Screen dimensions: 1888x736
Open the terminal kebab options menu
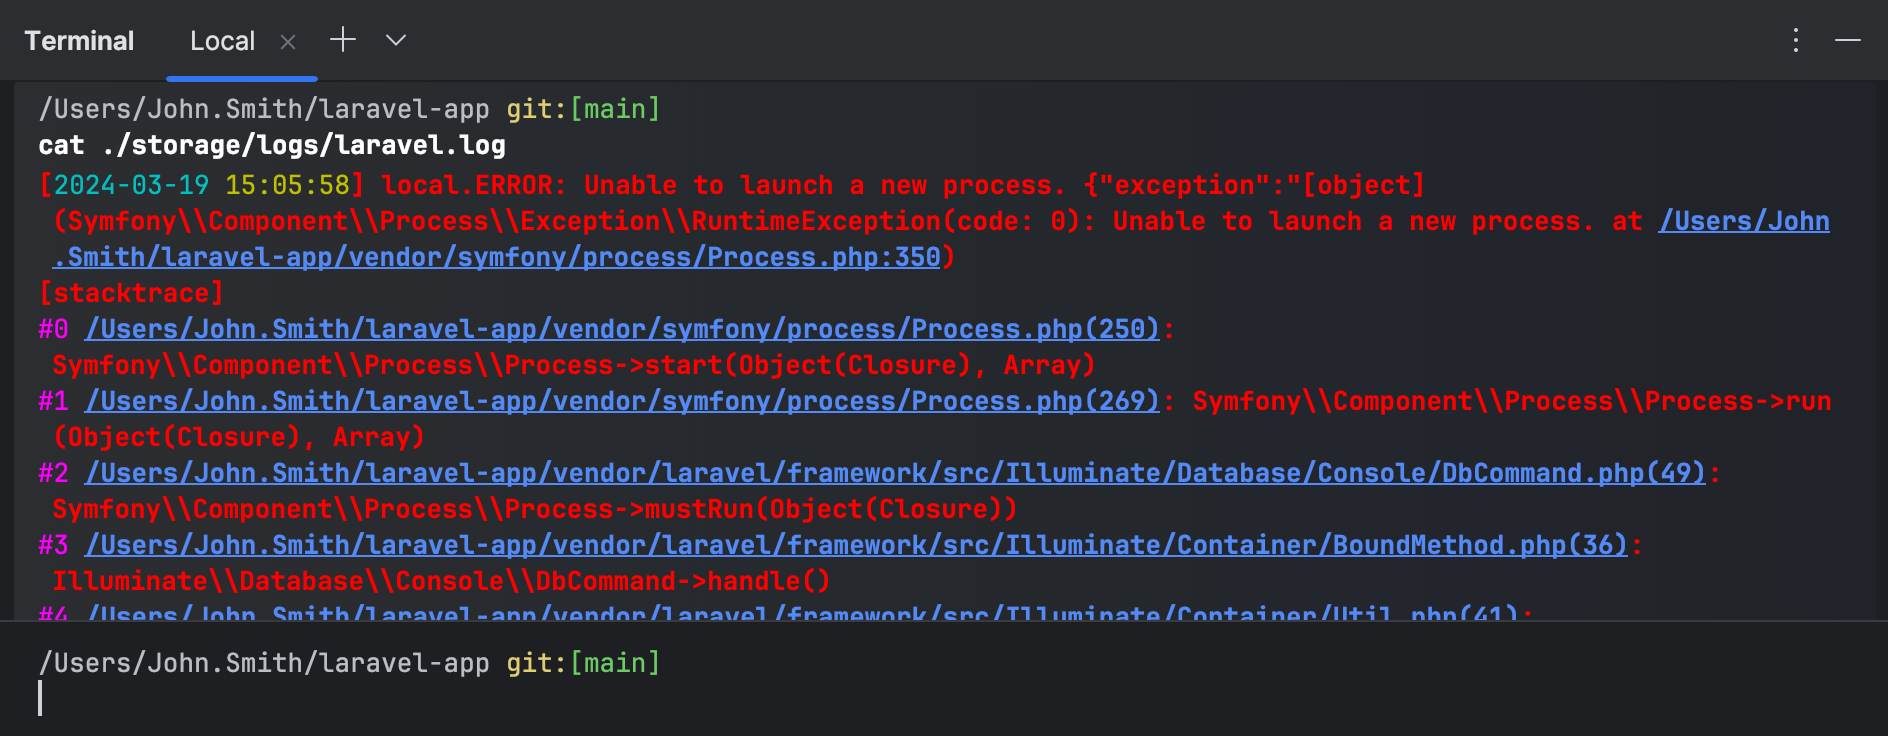click(1796, 40)
